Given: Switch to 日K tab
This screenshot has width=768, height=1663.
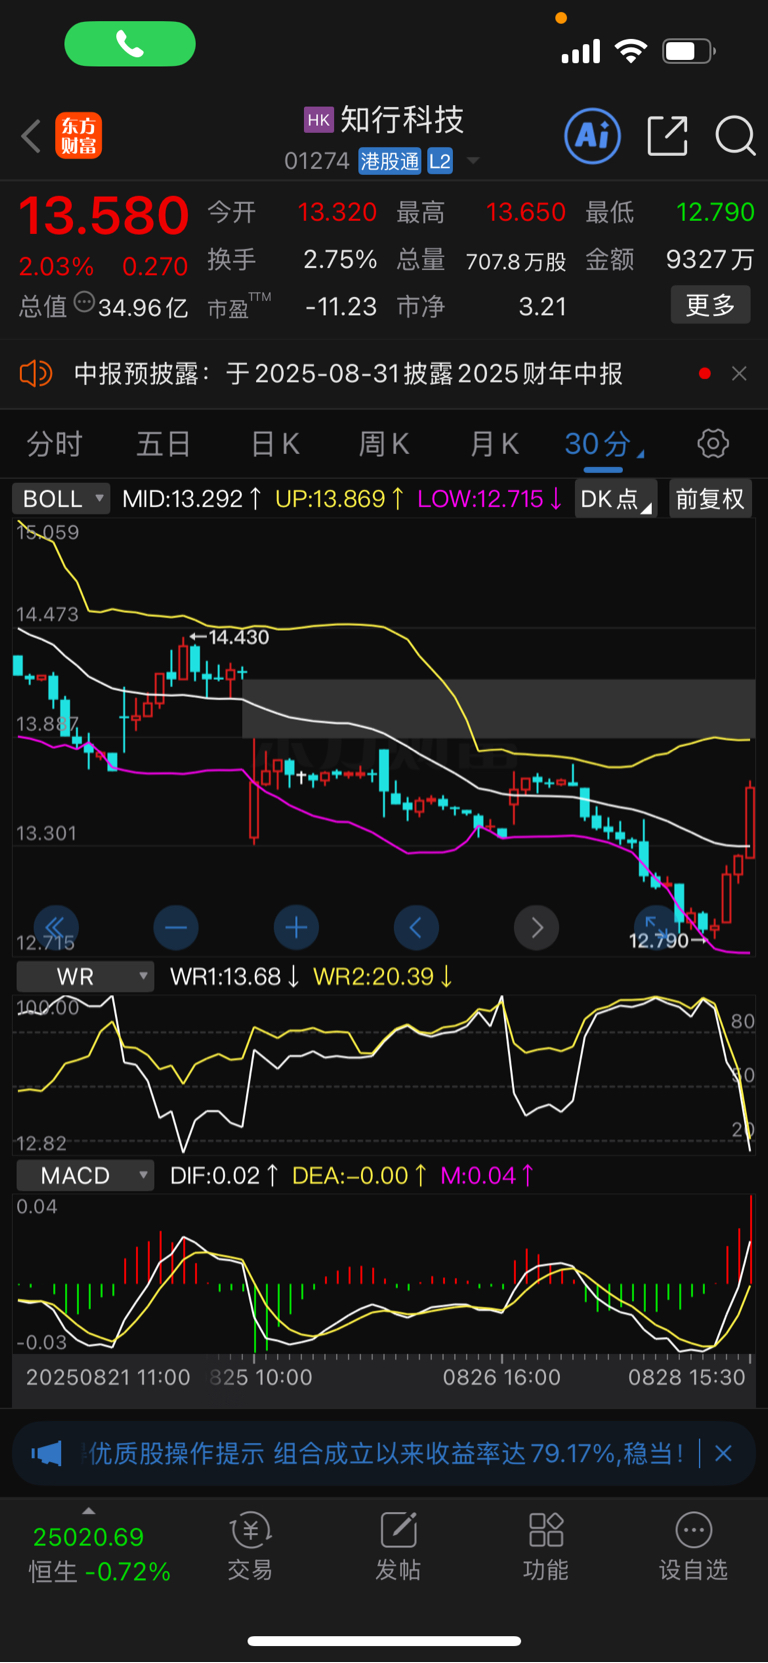Looking at the screenshot, I should (x=275, y=444).
